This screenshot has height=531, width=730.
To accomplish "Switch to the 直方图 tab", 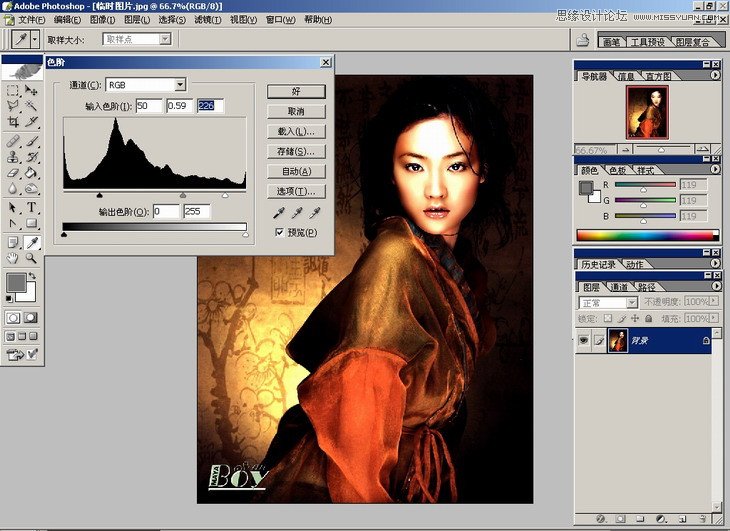I will [658, 76].
